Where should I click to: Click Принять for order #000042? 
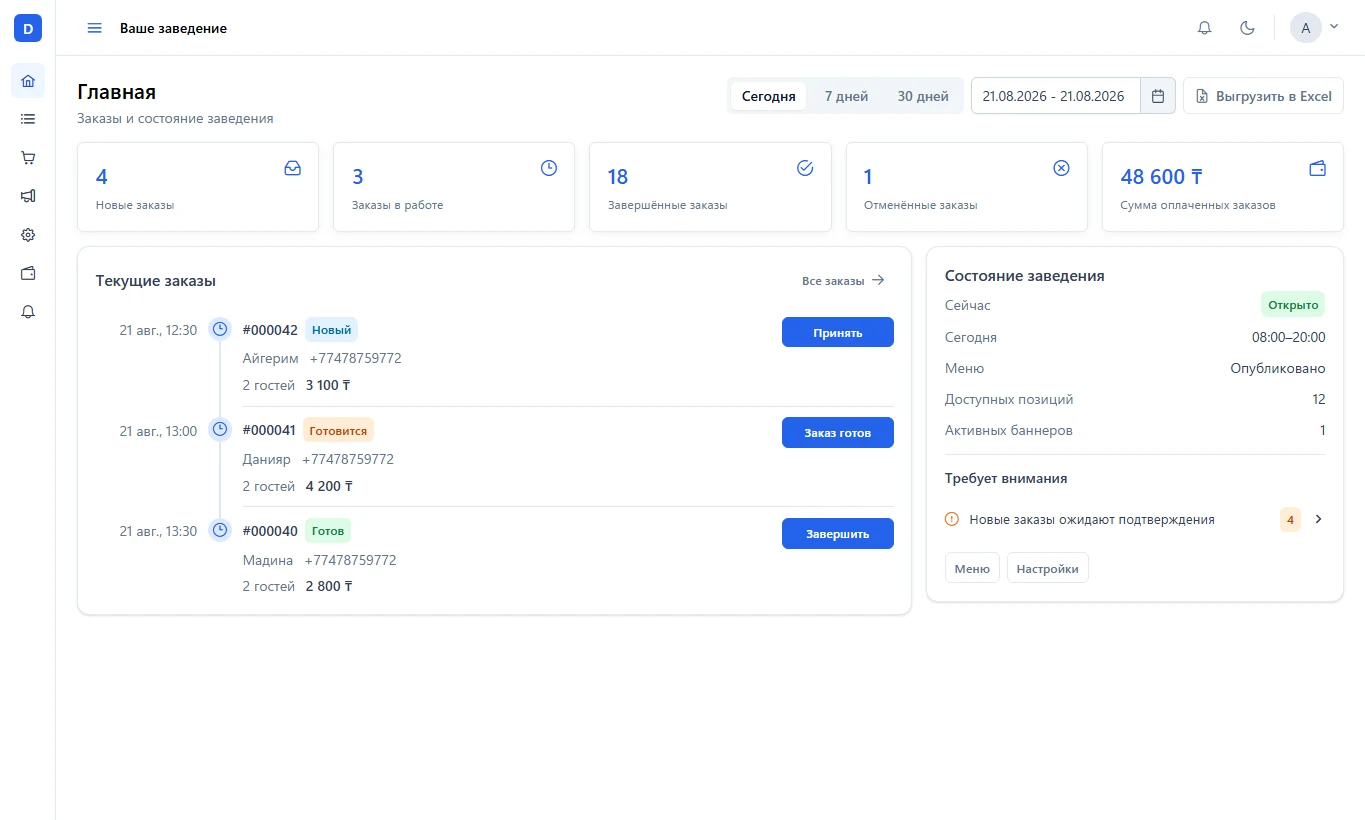tap(838, 332)
